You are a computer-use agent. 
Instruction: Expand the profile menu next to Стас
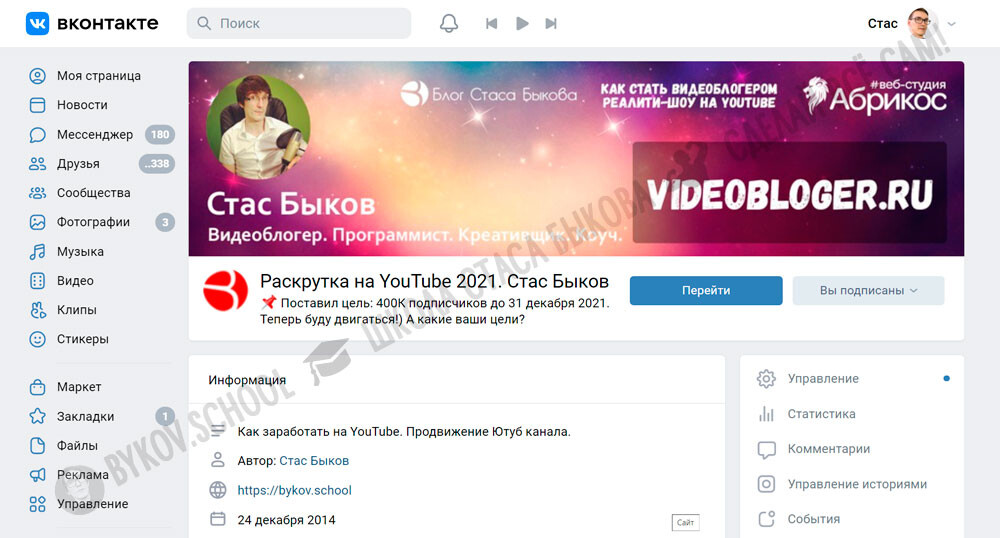[x=951, y=24]
